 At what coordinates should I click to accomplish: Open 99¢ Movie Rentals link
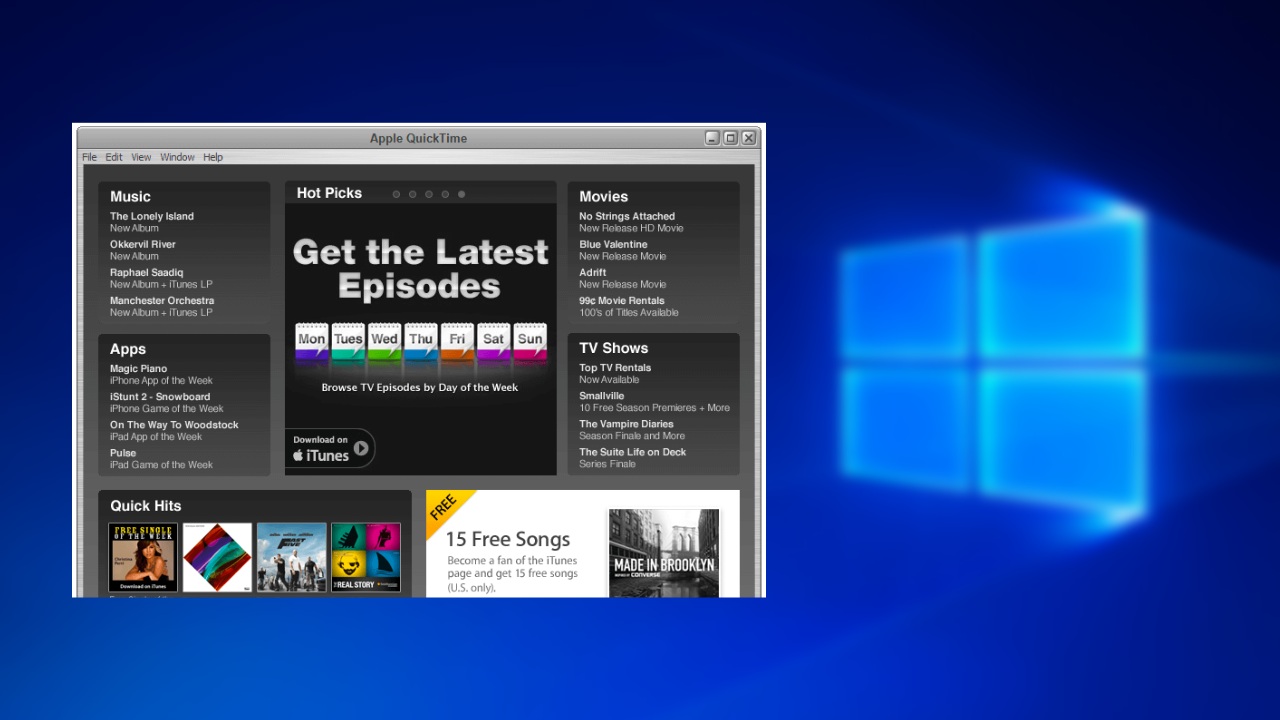(x=628, y=306)
